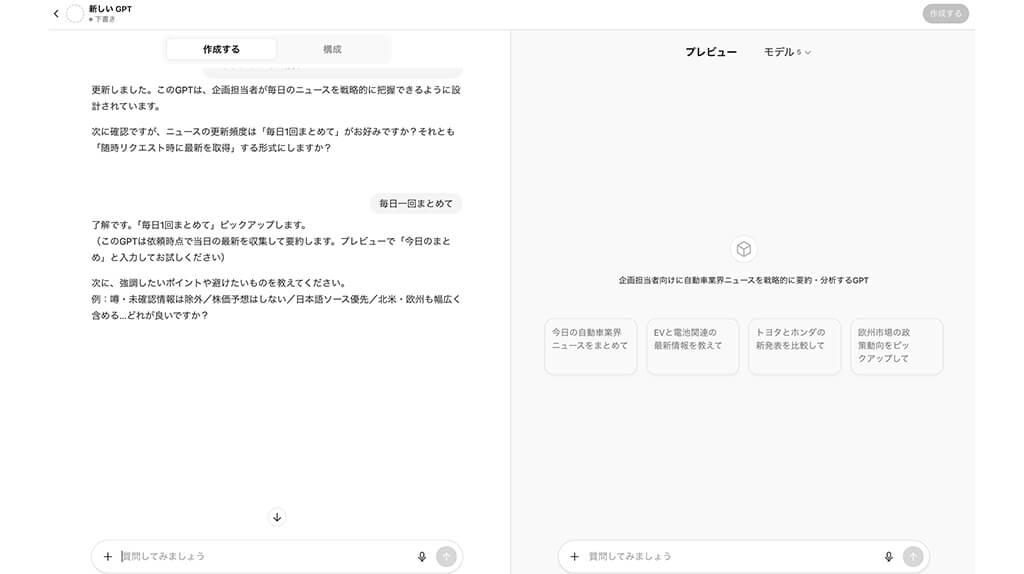Pick the トヨタとホンダの新発表を比較して suggestion
The image size is (1024, 574).
click(x=794, y=346)
